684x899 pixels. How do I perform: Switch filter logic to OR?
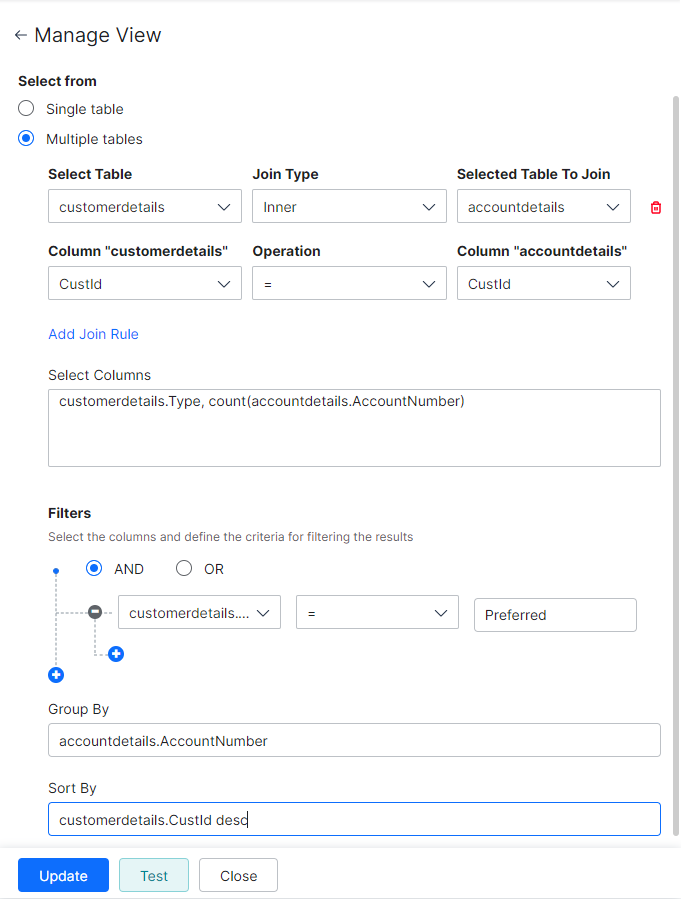pos(184,568)
